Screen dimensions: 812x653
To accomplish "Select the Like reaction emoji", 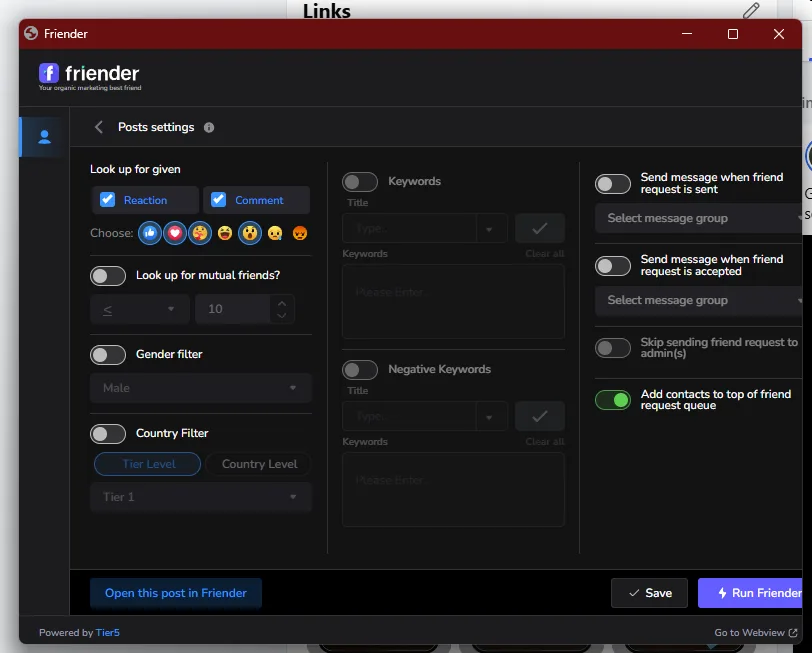I will 150,233.
